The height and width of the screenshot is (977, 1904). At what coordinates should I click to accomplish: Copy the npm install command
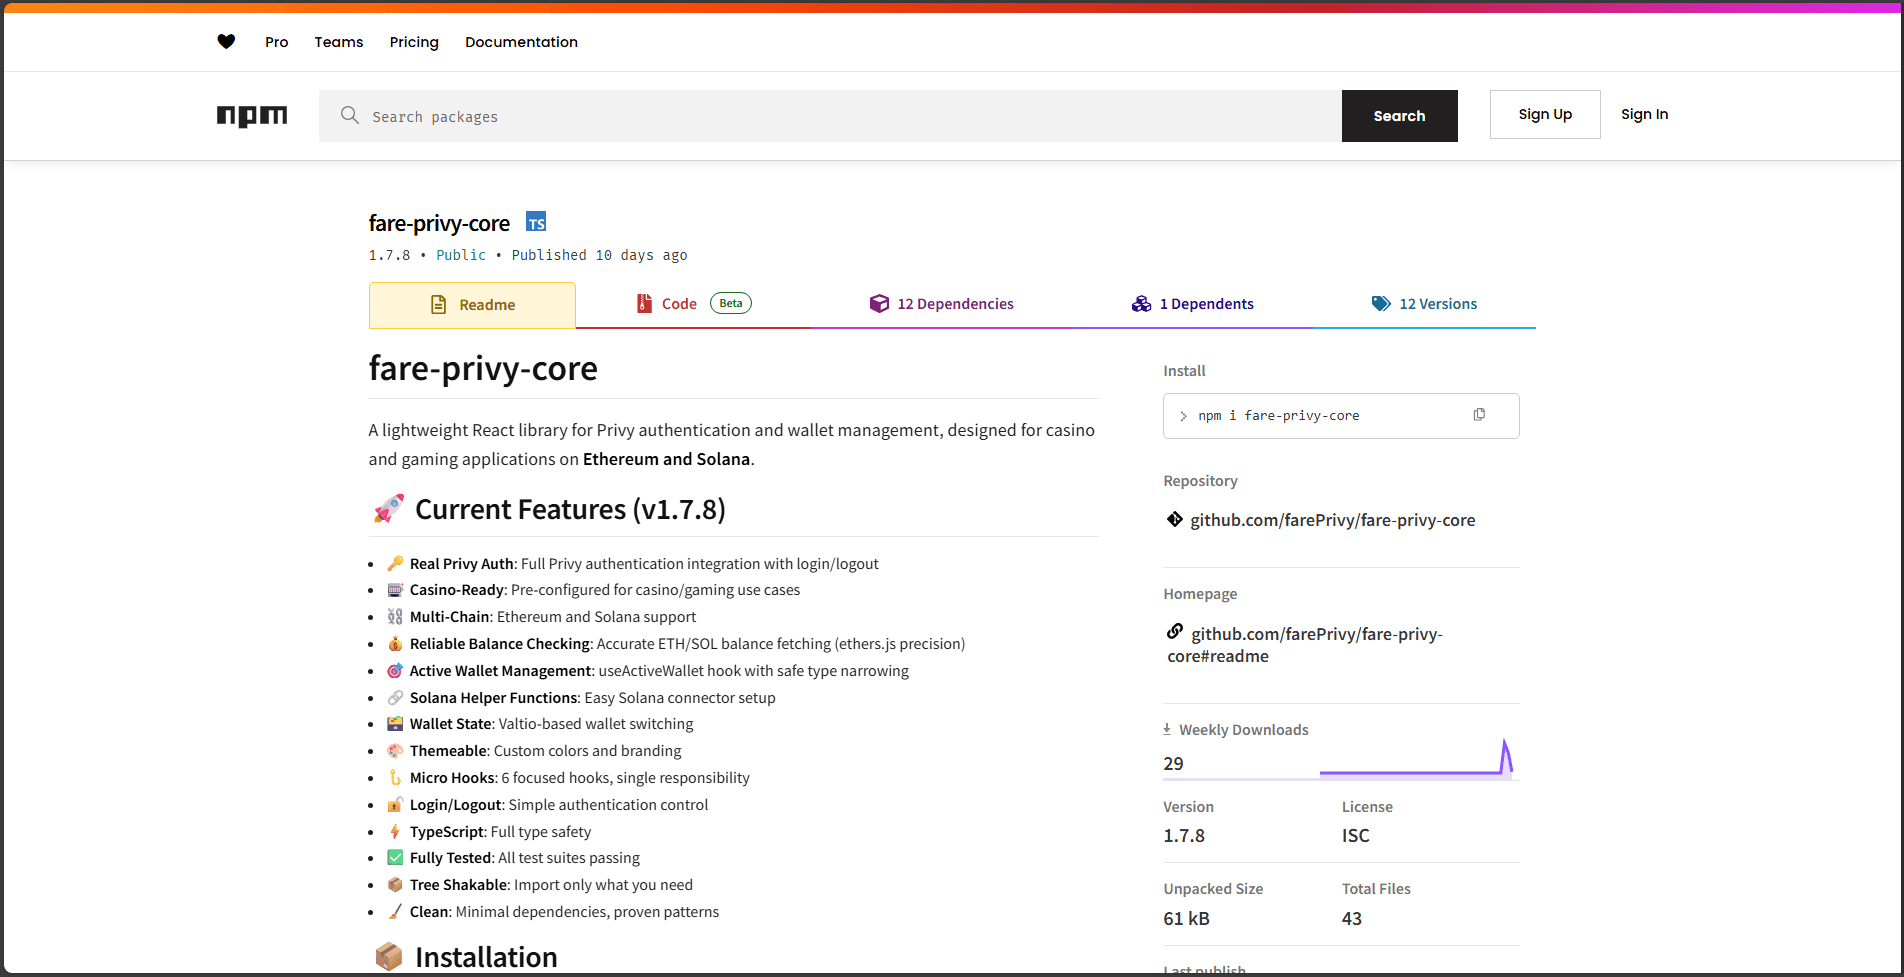[x=1479, y=415]
